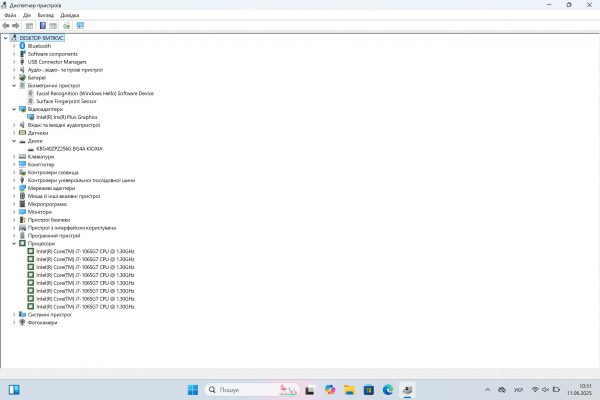
Task: Expand the Комп'ютер category
Action: tap(14, 164)
